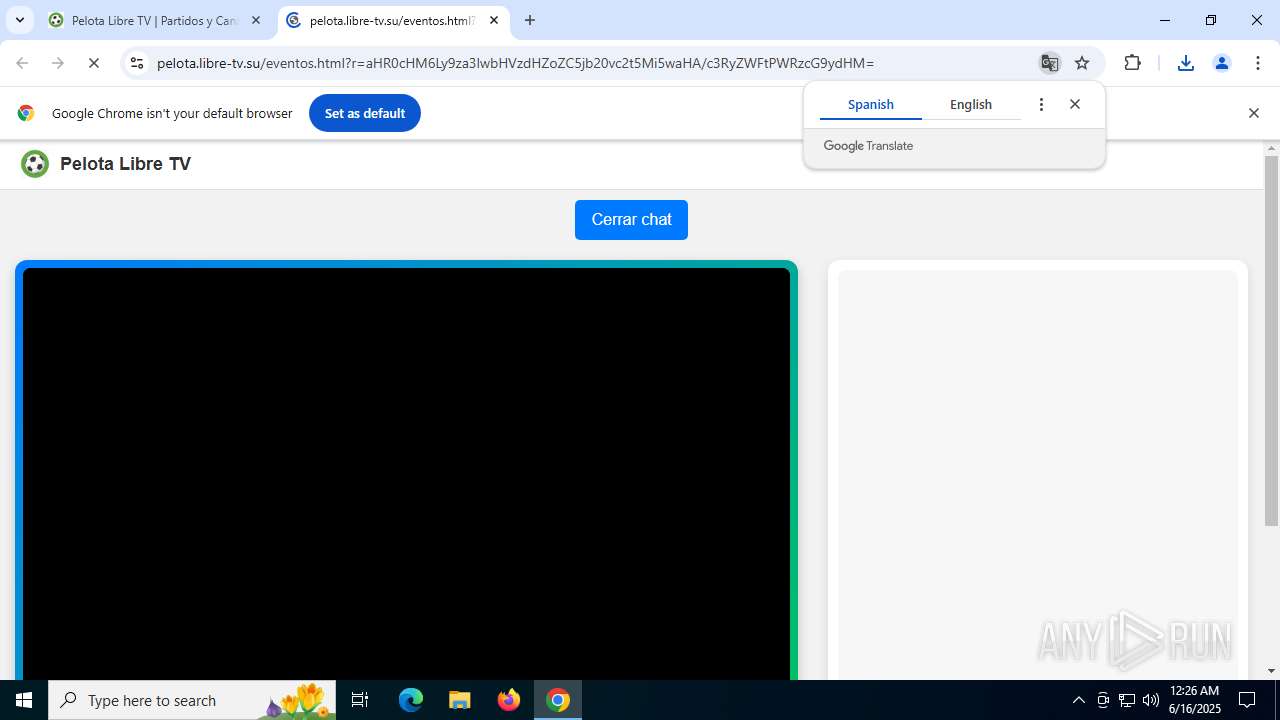Open the Downloads icon
Image resolution: width=1280 pixels, height=720 pixels.
1186,63
